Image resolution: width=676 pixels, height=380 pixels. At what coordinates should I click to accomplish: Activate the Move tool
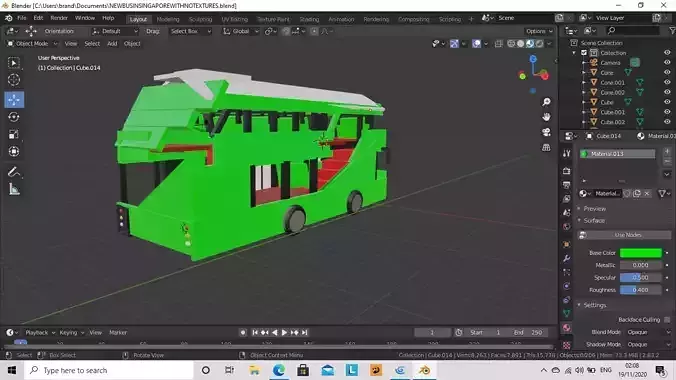click(x=14, y=100)
